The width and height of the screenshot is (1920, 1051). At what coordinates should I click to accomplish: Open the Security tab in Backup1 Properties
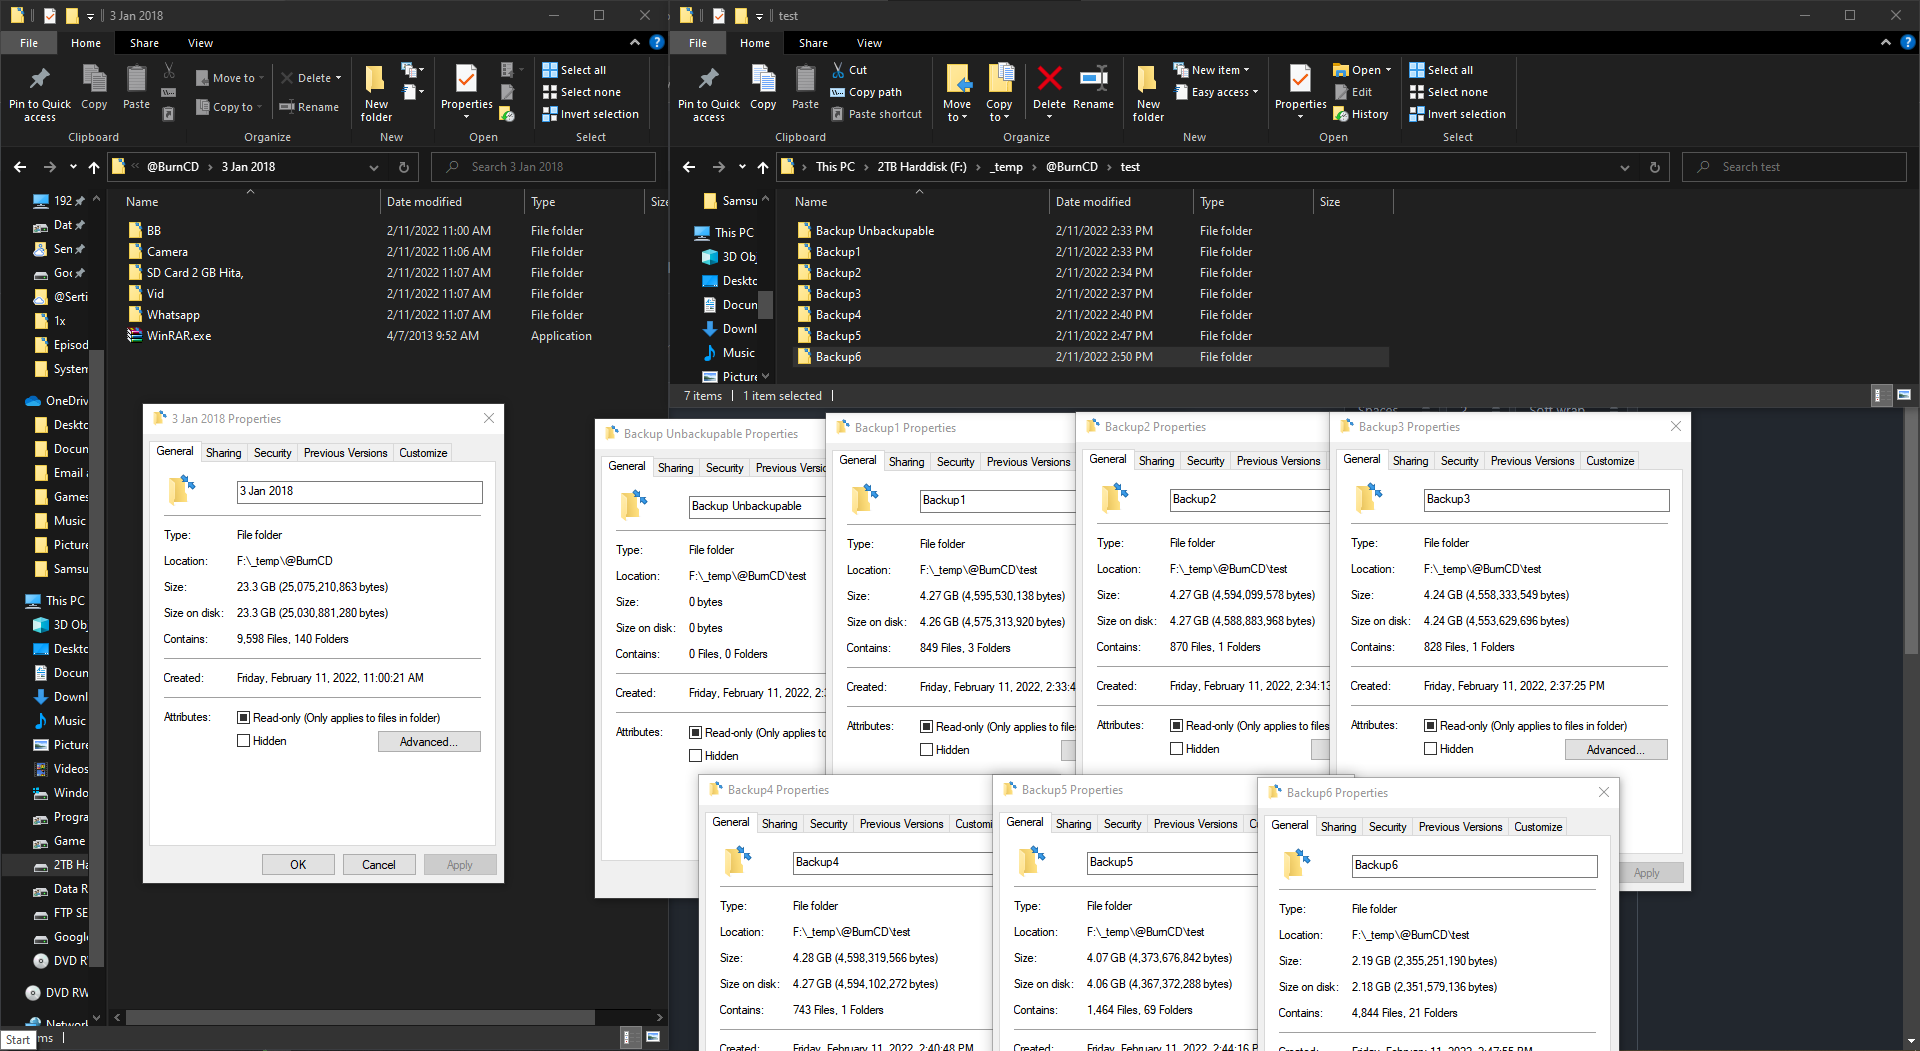(x=955, y=461)
